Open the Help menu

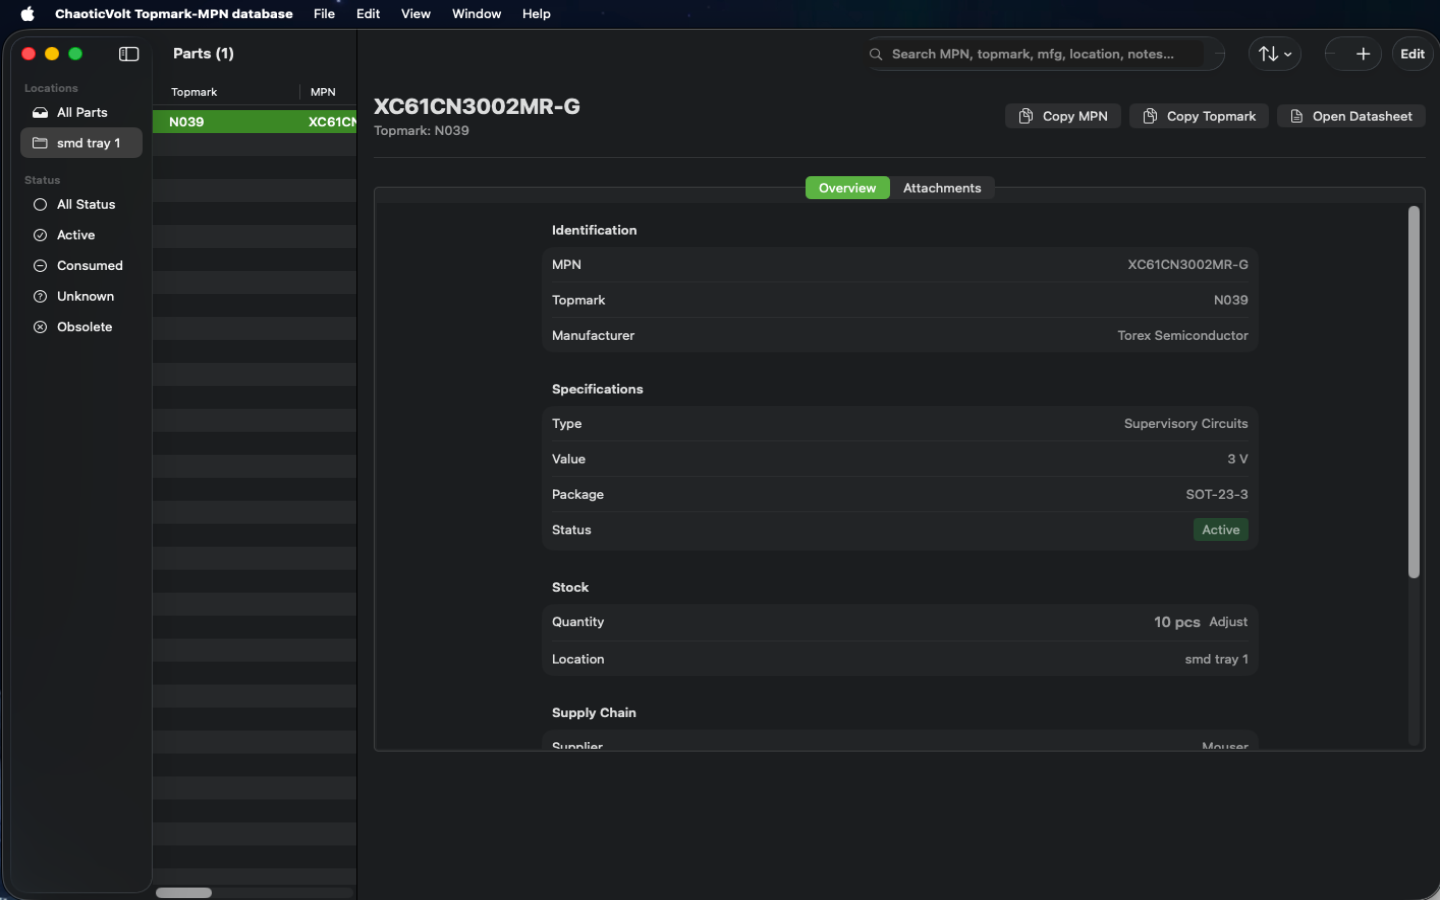click(536, 14)
